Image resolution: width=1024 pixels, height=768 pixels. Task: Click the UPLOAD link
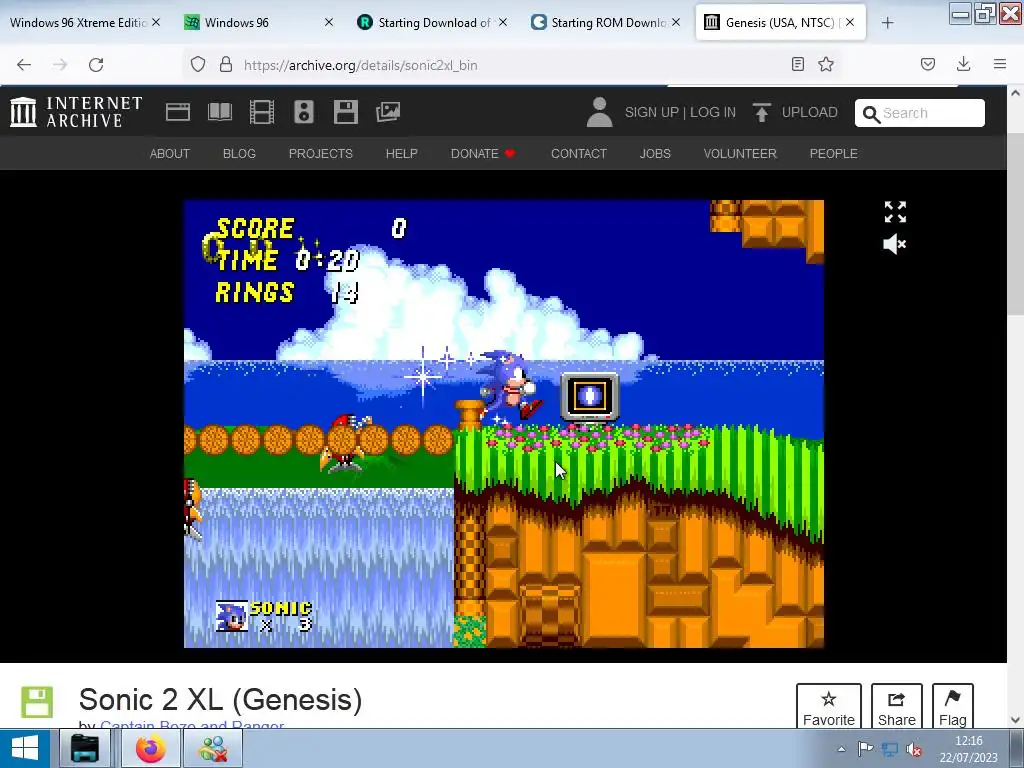[809, 112]
